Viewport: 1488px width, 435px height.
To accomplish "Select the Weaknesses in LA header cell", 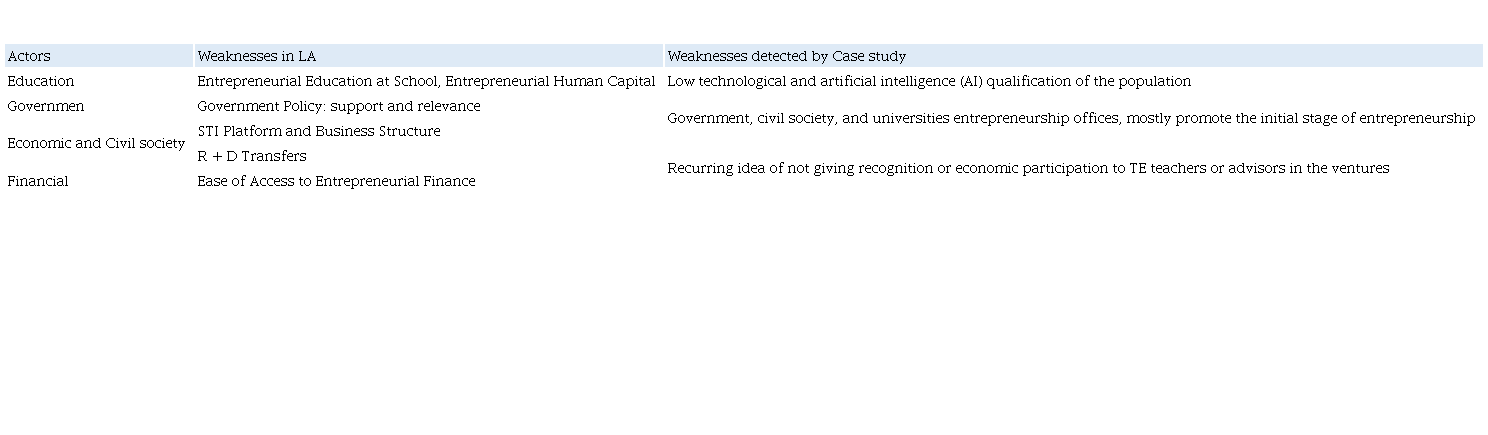I will point(256,56).
